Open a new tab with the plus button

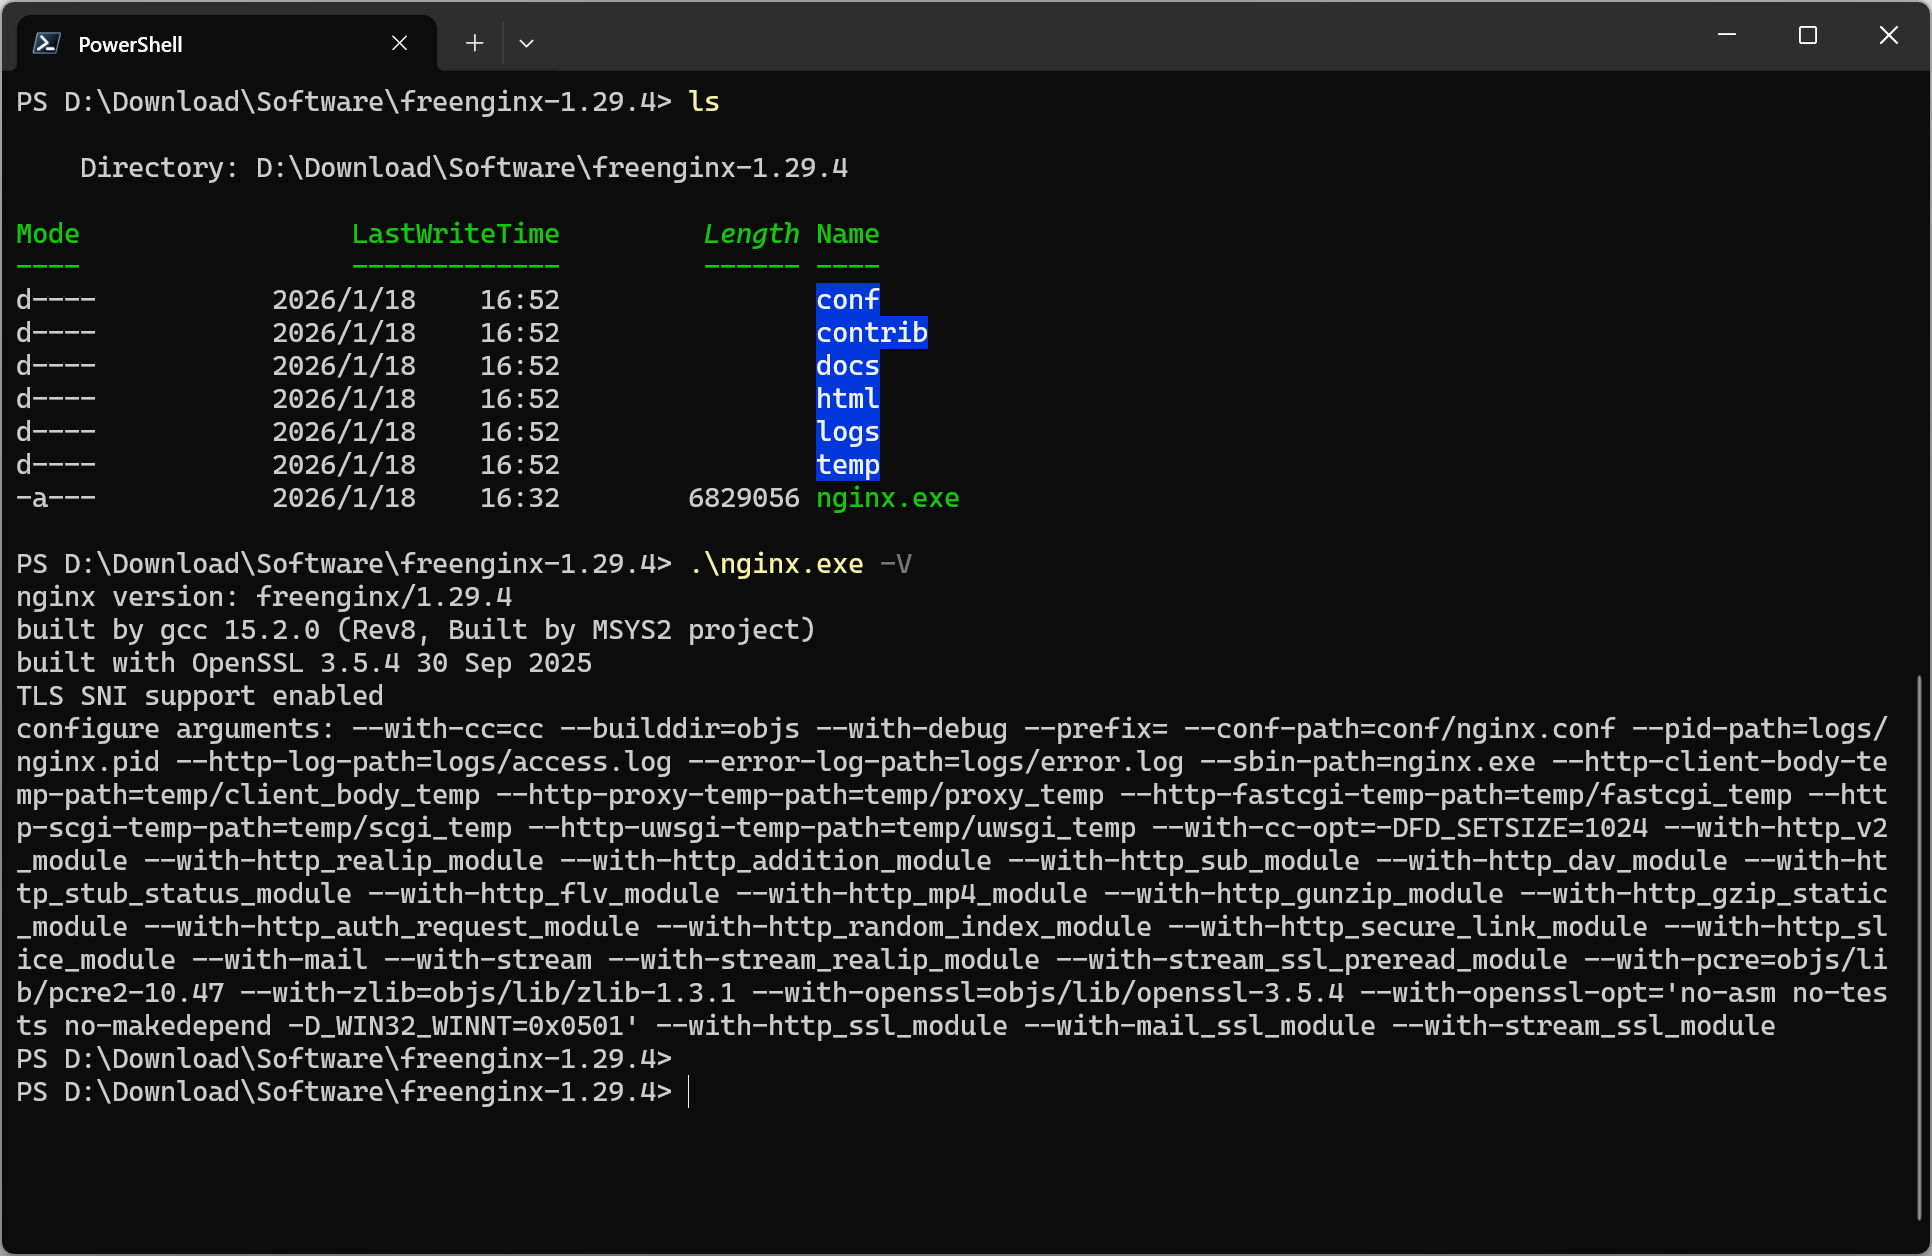475,43
